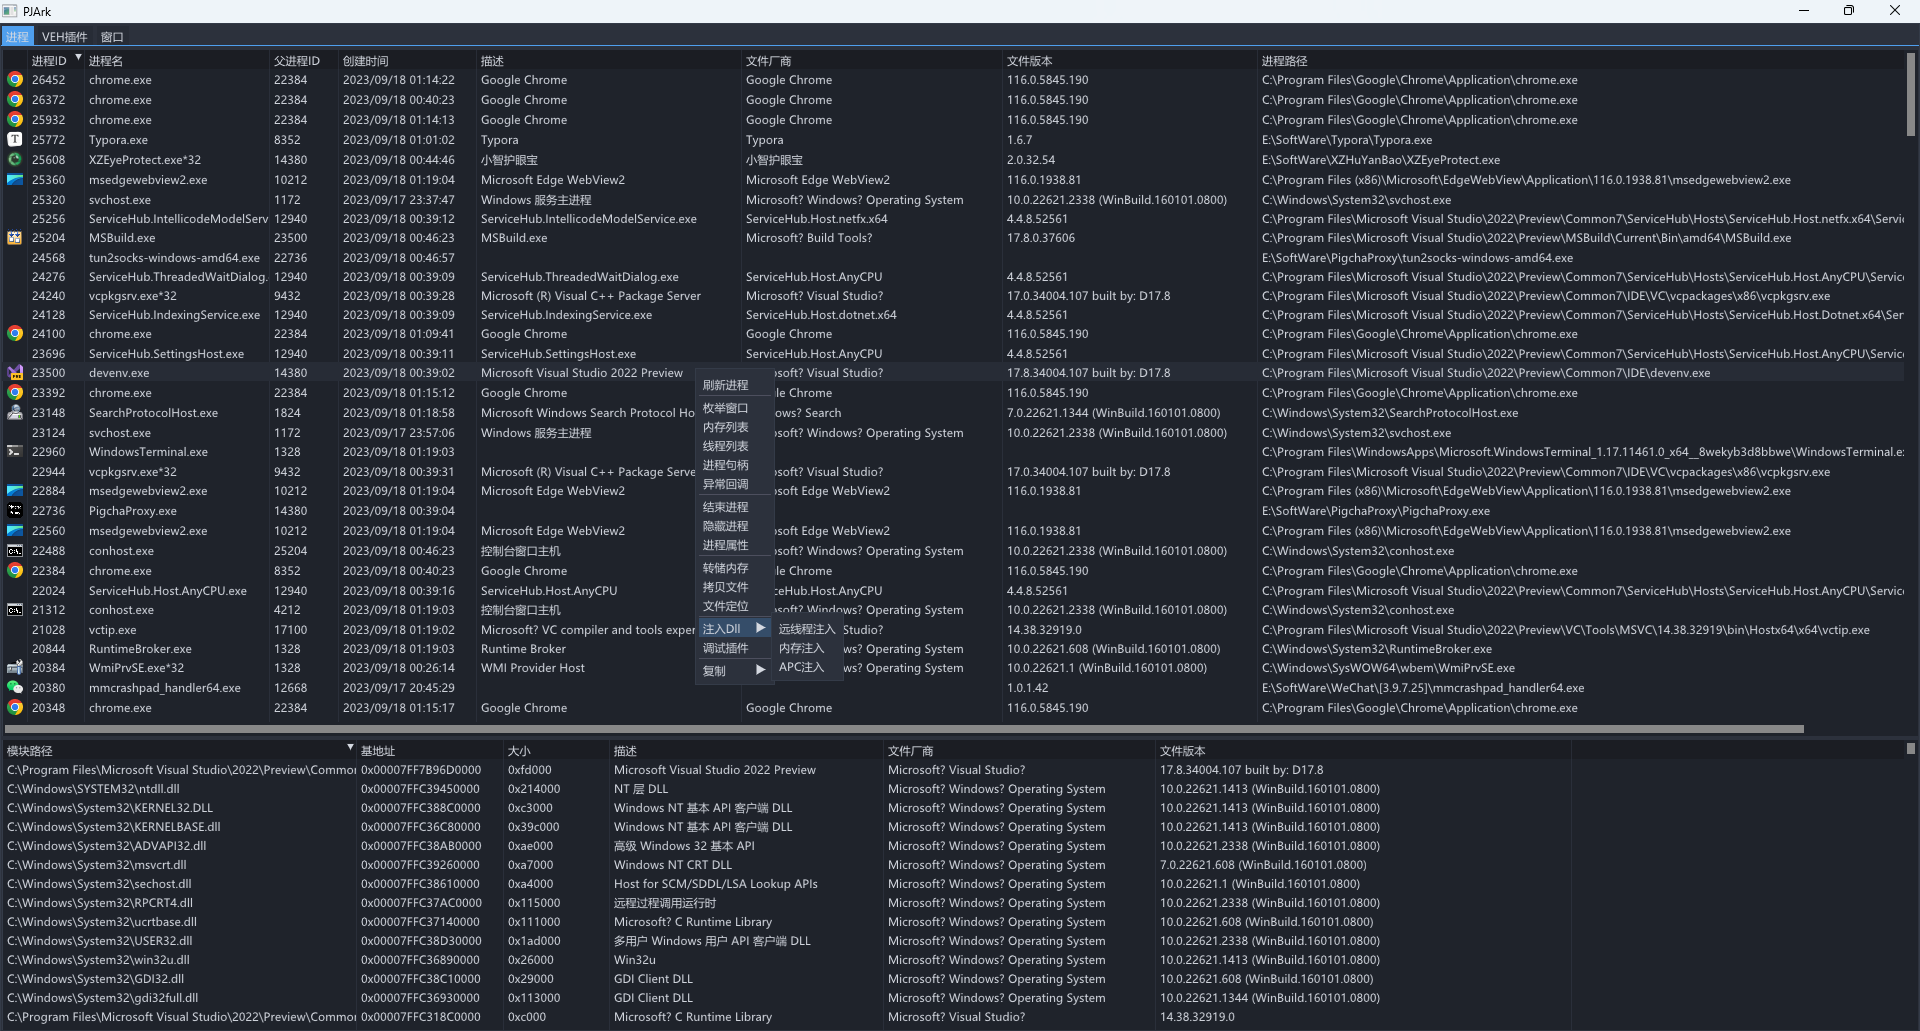The width and height of the screenshot is (1920, 1031).
Task: Select vctip.exe process row
Action: pyautogui.click(x=954, y=630)
